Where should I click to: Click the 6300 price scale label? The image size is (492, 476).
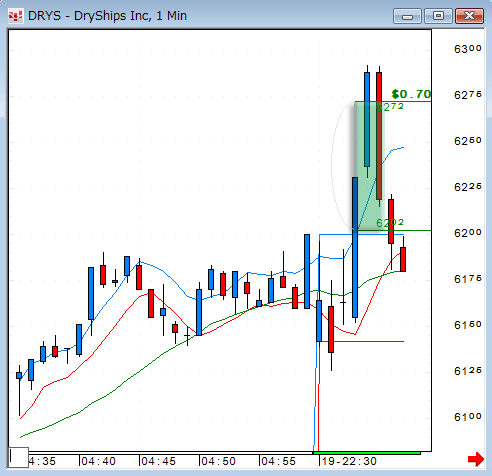click(468, 49)
